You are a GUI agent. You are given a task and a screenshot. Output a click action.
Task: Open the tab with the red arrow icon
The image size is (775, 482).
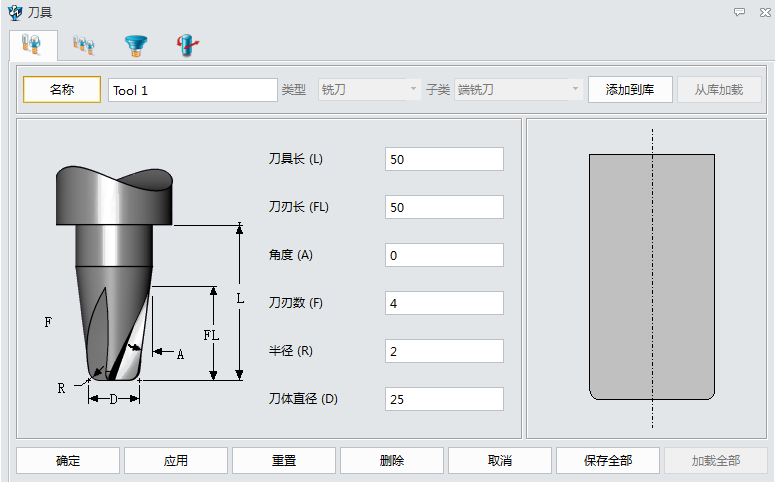pyautogui.click(x=185, y=44)
